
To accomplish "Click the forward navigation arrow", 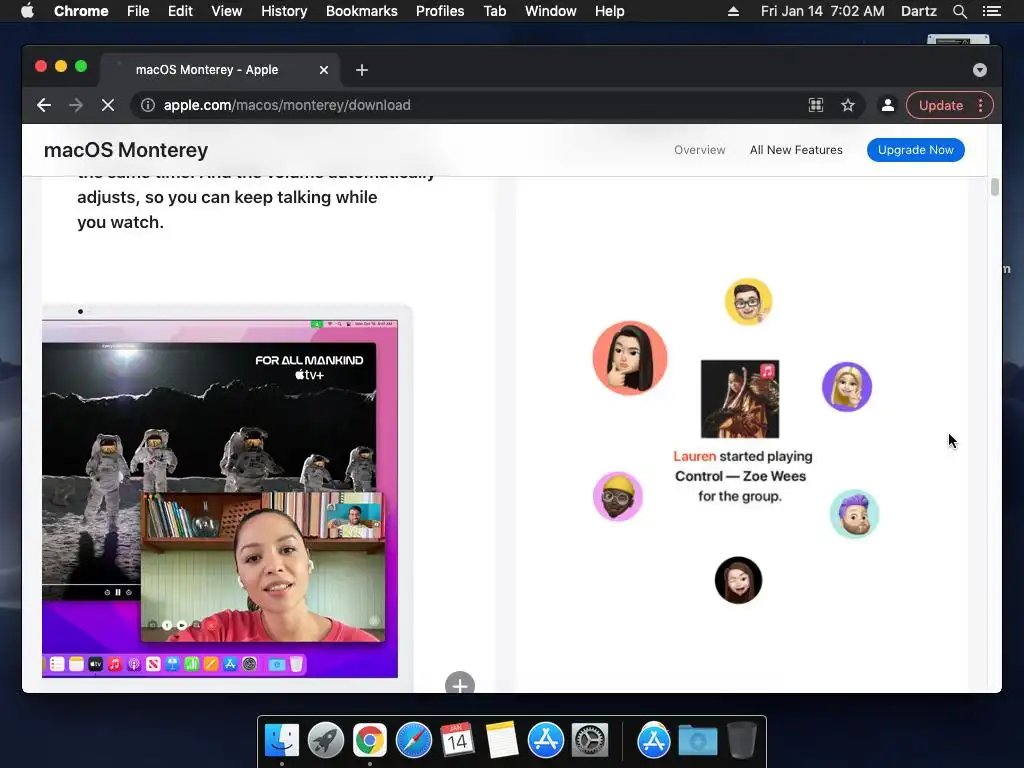I will point(76,105).
